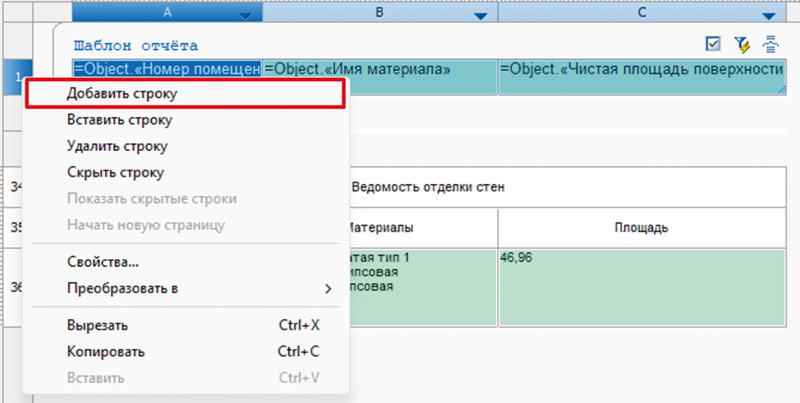The height and width of the screenshot is (403, 800).
Task: Click 'Копировать' menu item
Action: click(x=106, y=351)
